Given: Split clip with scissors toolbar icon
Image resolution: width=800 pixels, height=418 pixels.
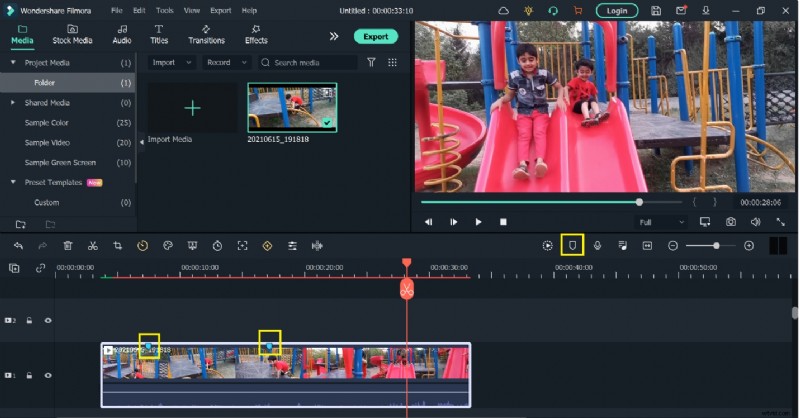Looking at the screenshot, I should pyautogui.click(x=92, y=246).
